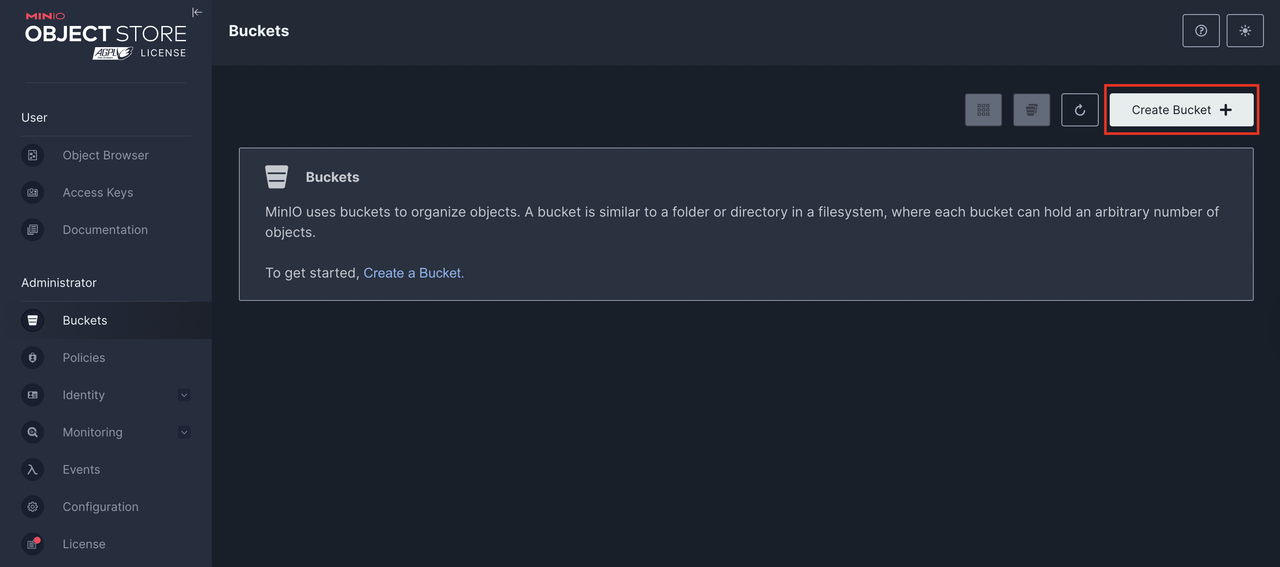The image size is (1280, 567).
Task: Click the MinIO Object Store logo
Action: (x=106, y=36)
